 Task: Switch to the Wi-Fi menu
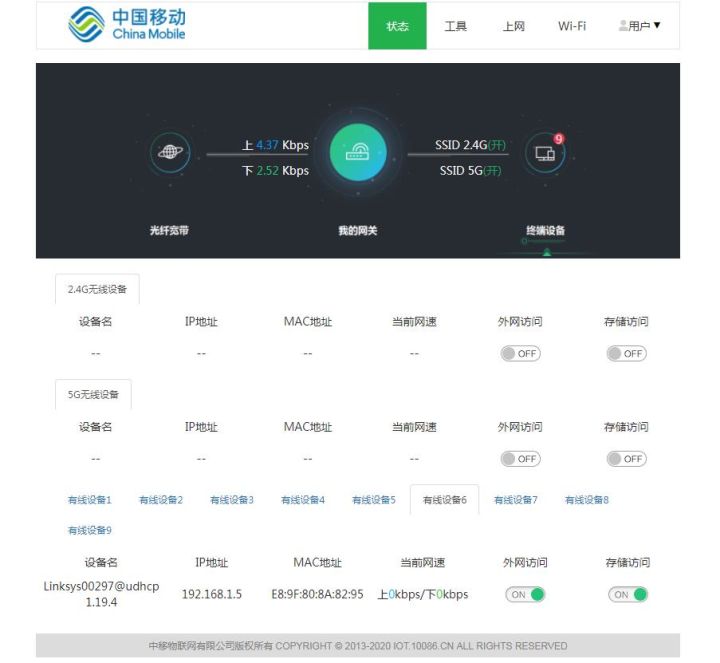(572, 26)
